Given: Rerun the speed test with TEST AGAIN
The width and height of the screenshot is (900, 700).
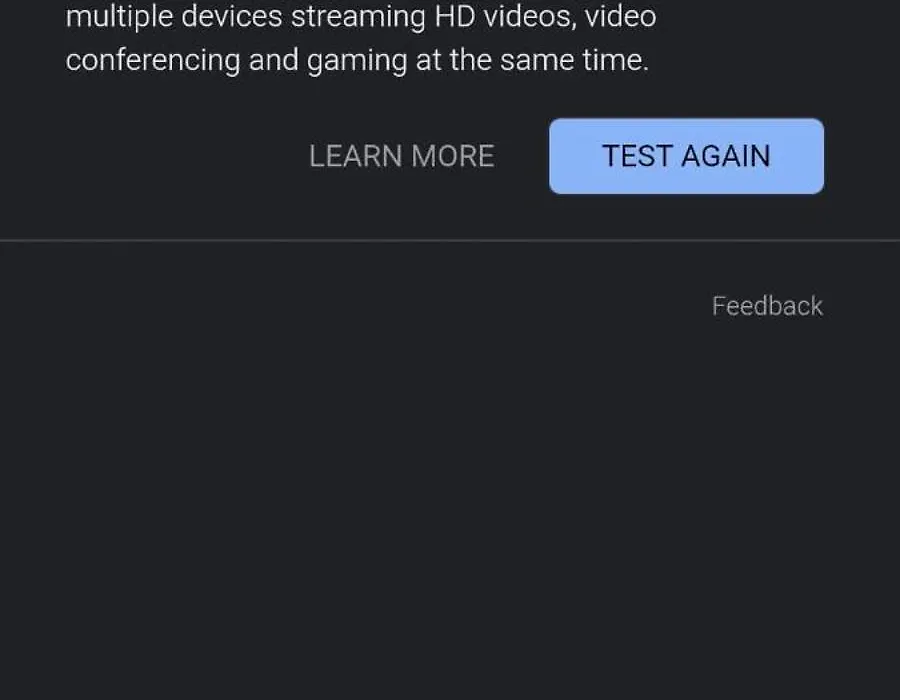Looking at the screenshot, I should point(686,156).
